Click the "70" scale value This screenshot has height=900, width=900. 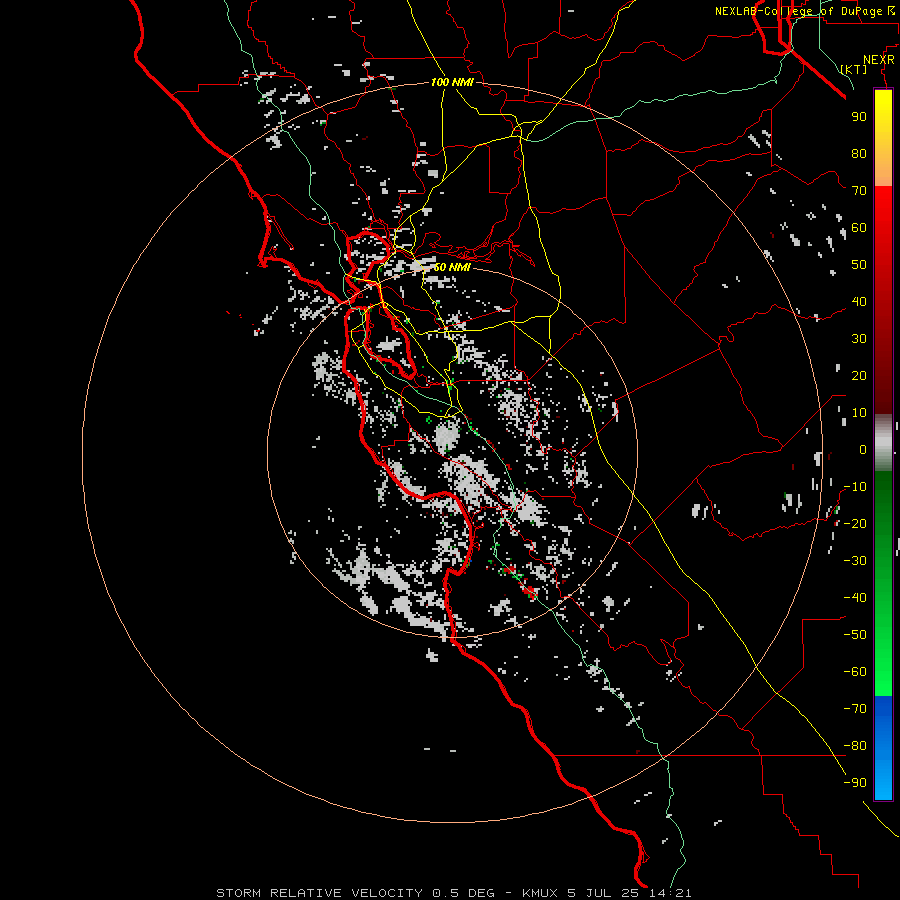click(859, 191)
